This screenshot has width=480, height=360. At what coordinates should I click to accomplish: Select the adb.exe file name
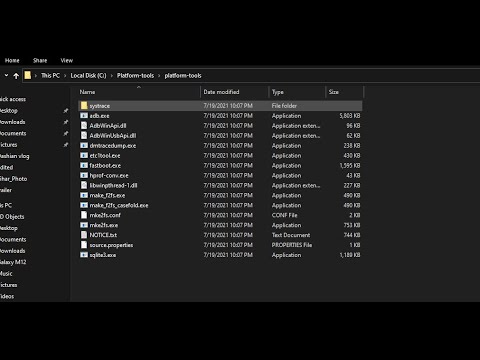[x=99, y=116]
